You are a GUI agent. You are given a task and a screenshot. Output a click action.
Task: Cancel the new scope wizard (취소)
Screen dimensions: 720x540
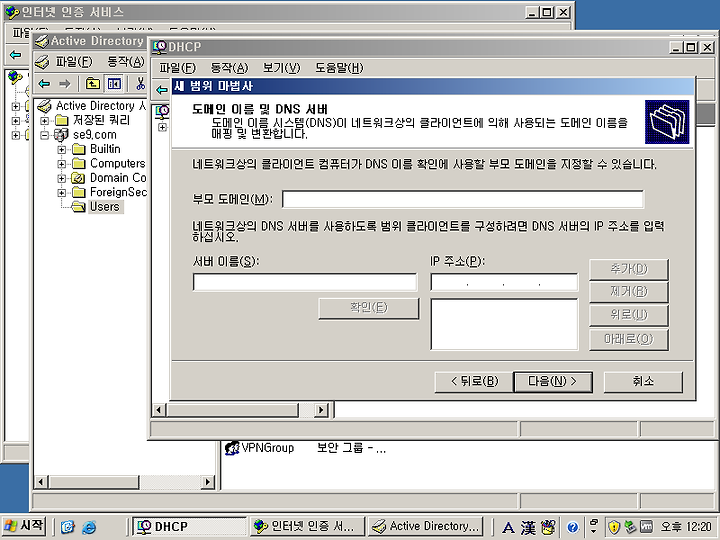click(643, 382)
